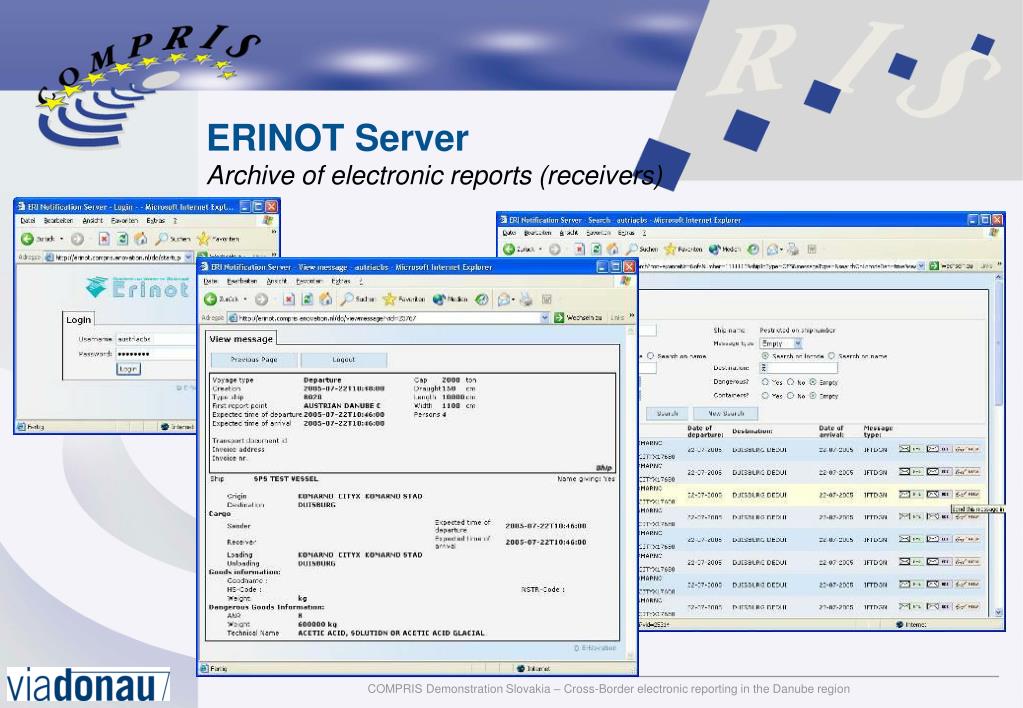The width and height of the screenshot is (1023, 708).
Task: Click Back icon in Search window toolbar
Action: pyautogui.click(x=509, y=249)
